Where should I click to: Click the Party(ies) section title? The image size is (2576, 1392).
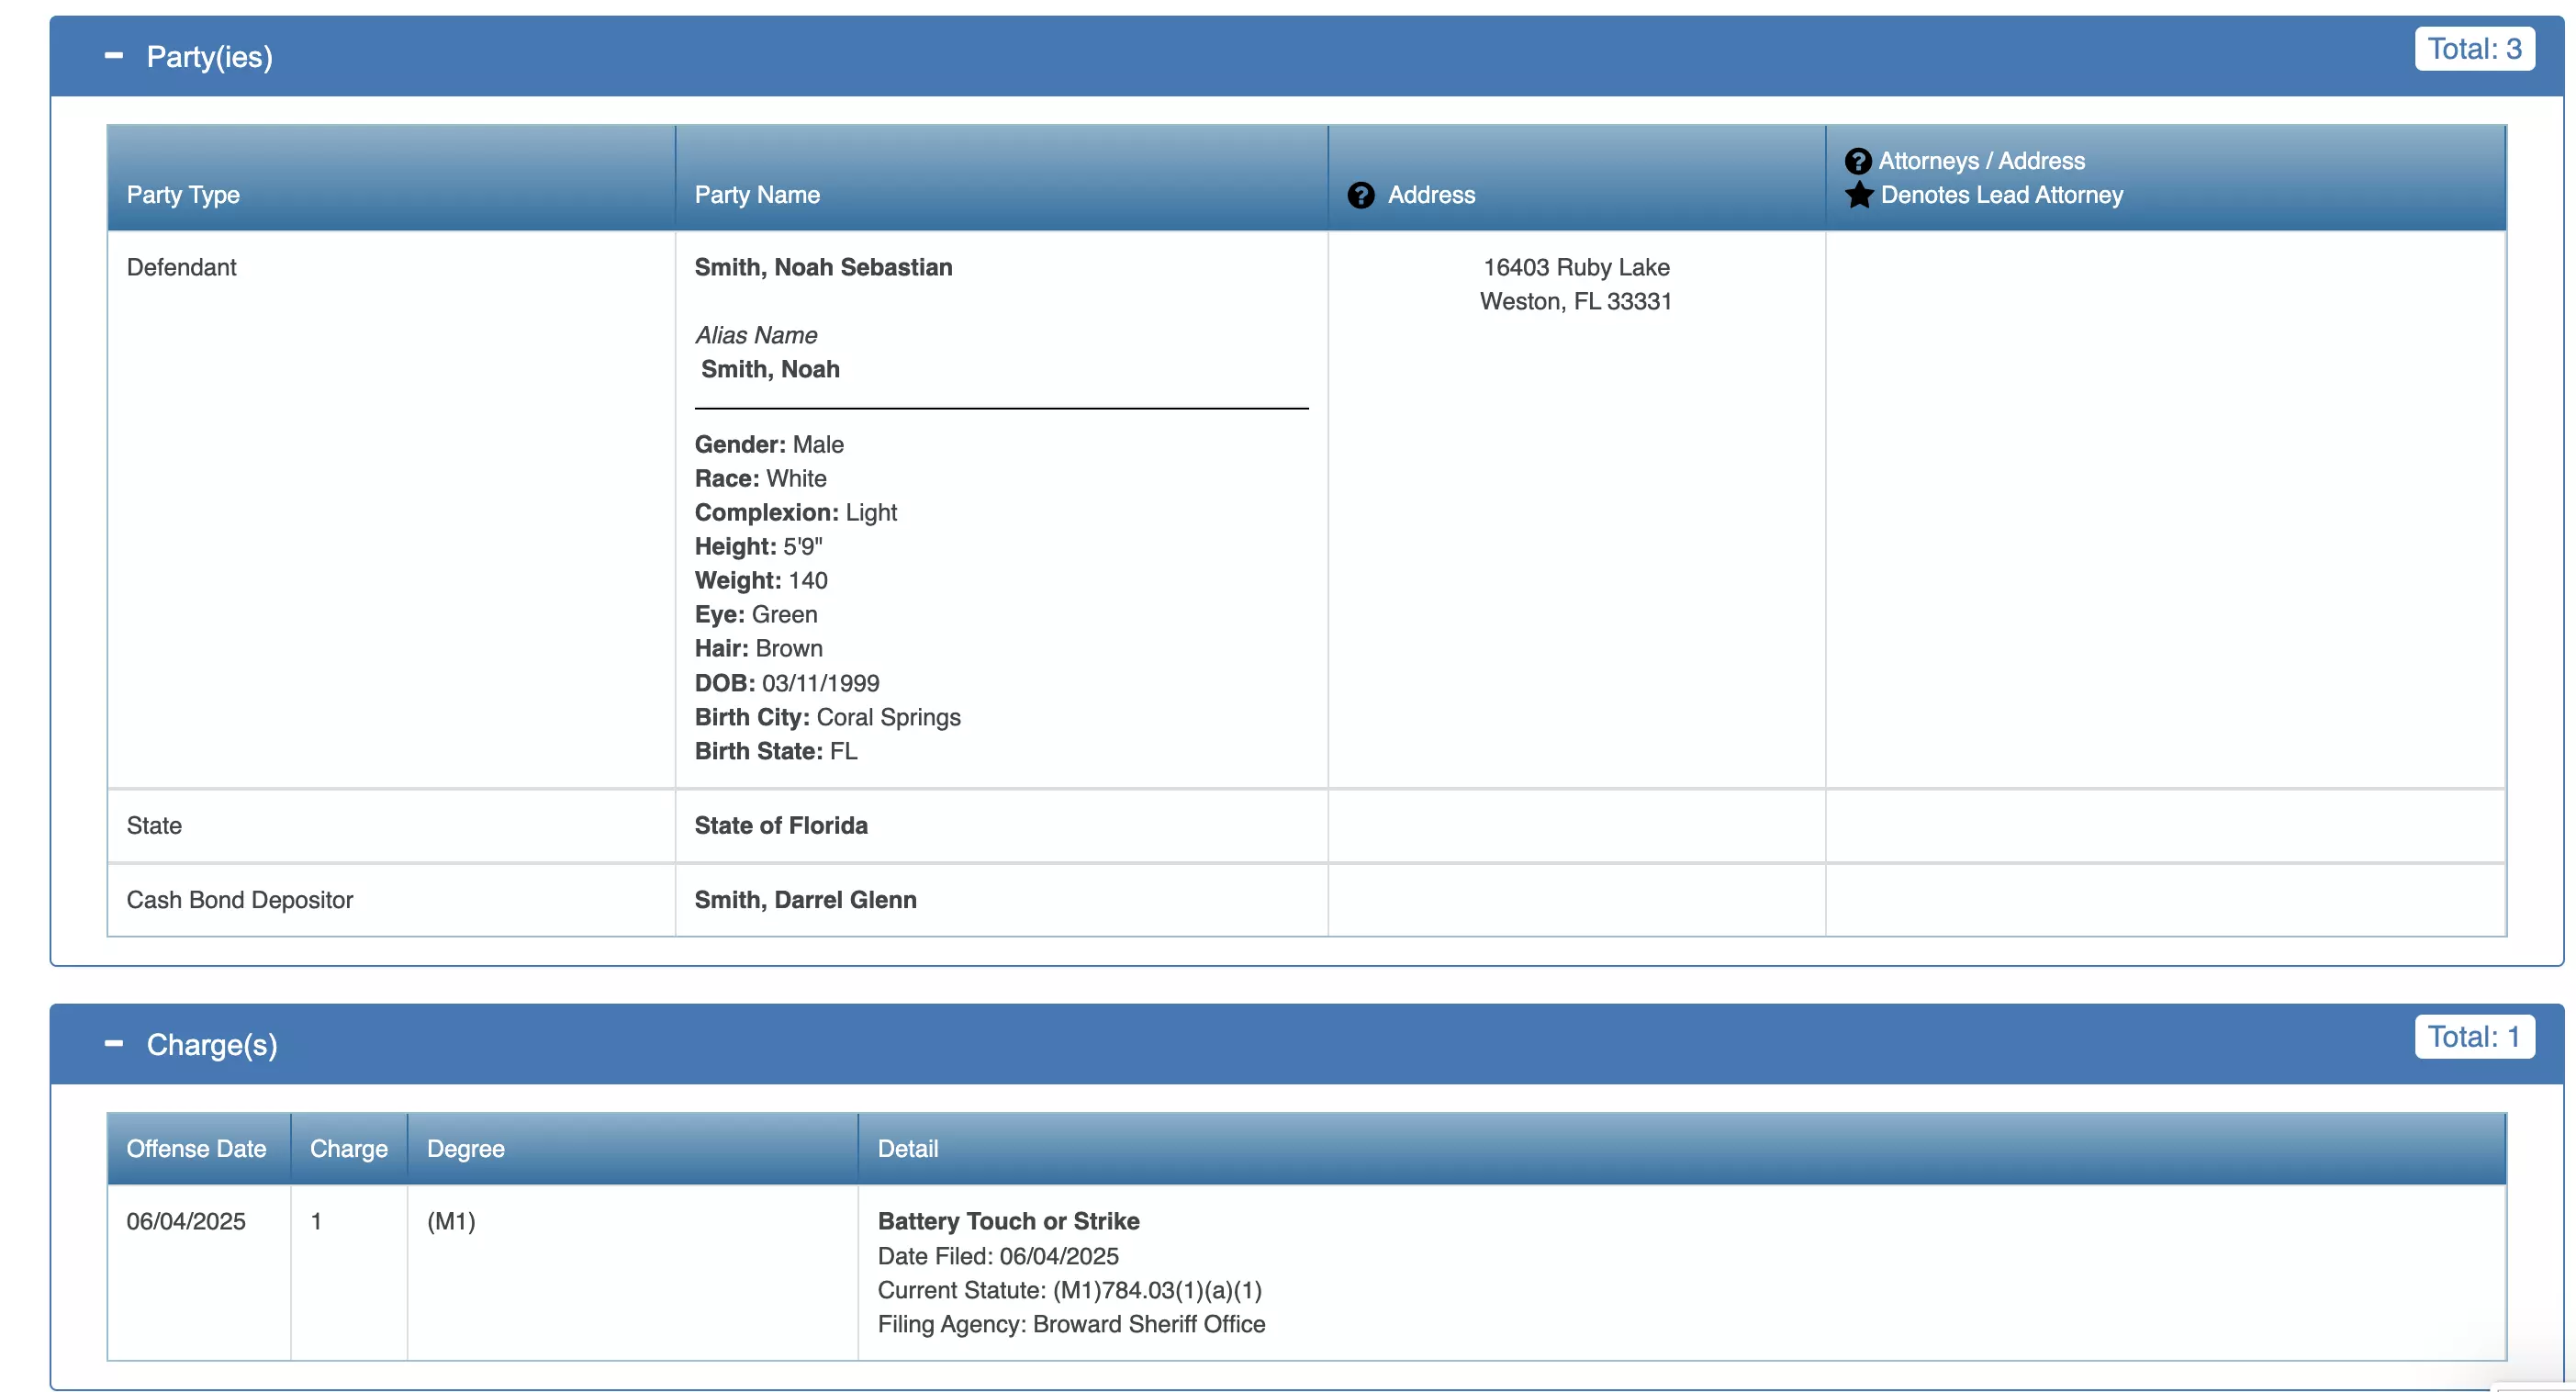coord(210,57)
